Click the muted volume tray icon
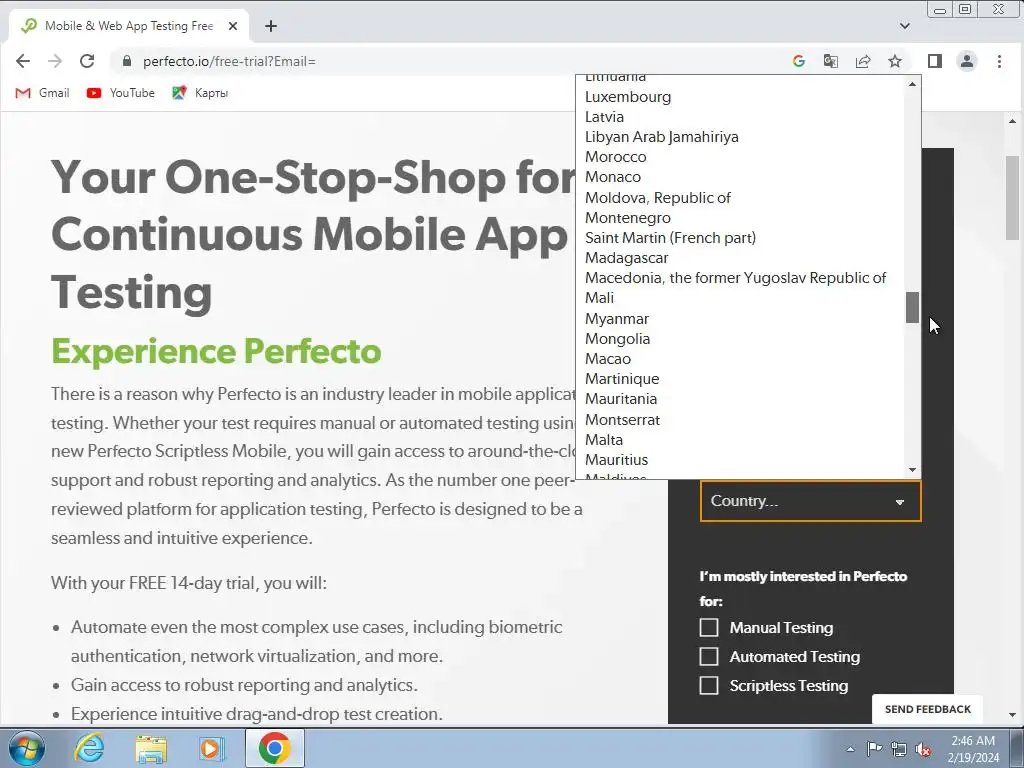Image resolution: width=1024 pixels, height=768 pixels. pyautogui.click(x=923, y=750)
